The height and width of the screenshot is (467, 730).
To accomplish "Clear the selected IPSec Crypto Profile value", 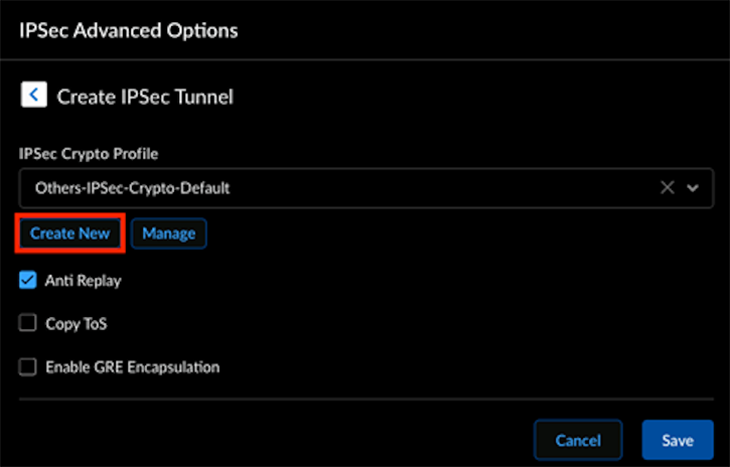I will [667, 187].
